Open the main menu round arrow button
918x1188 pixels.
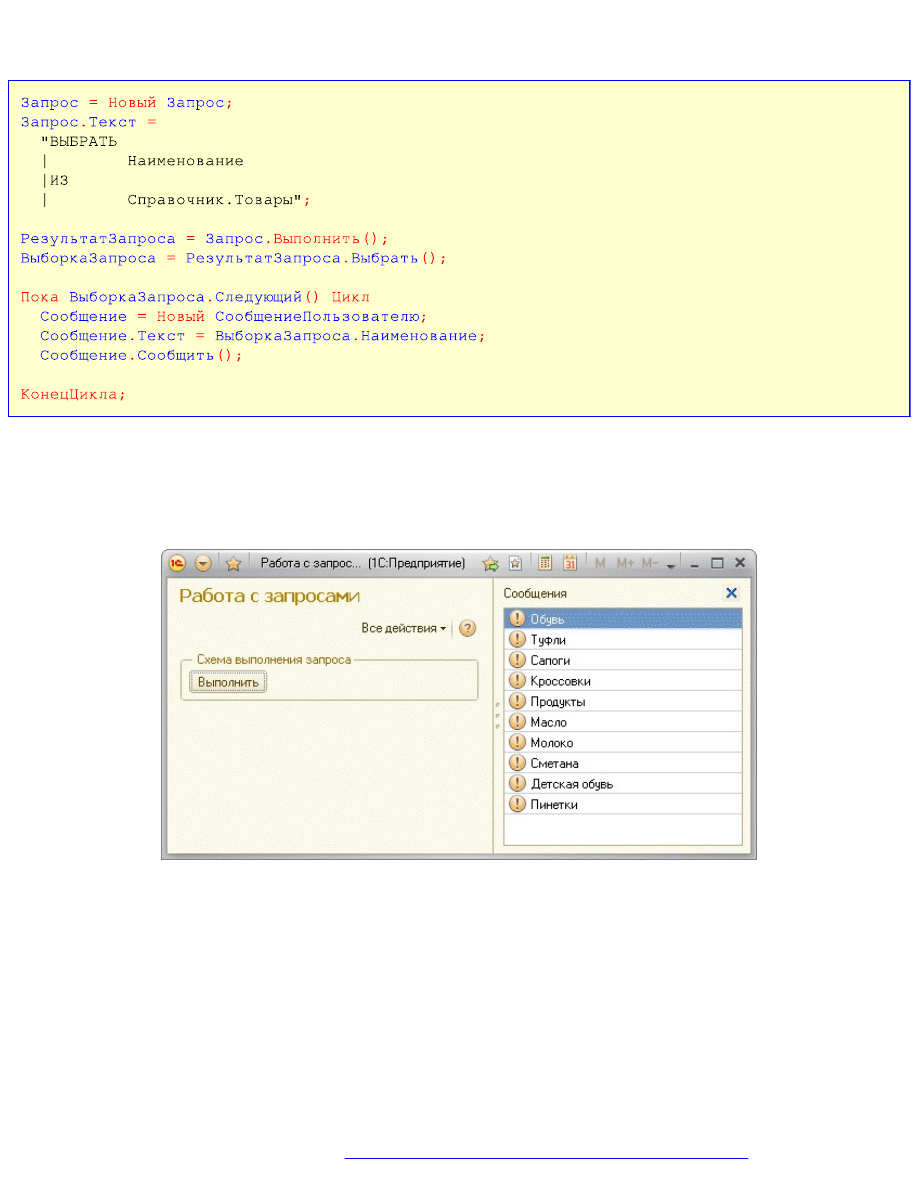pos(203,563)
